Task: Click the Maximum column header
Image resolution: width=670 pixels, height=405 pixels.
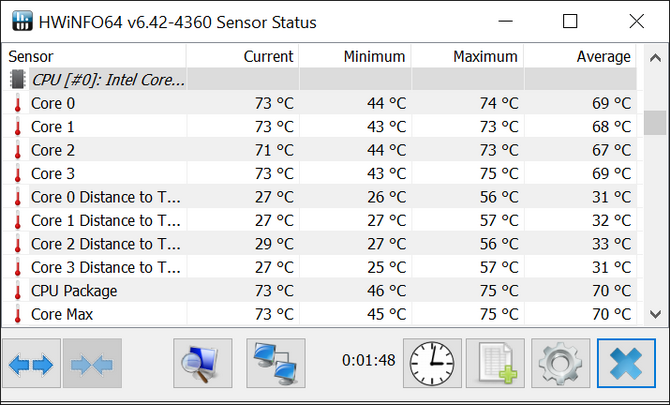Action: [x=467, y=56]
